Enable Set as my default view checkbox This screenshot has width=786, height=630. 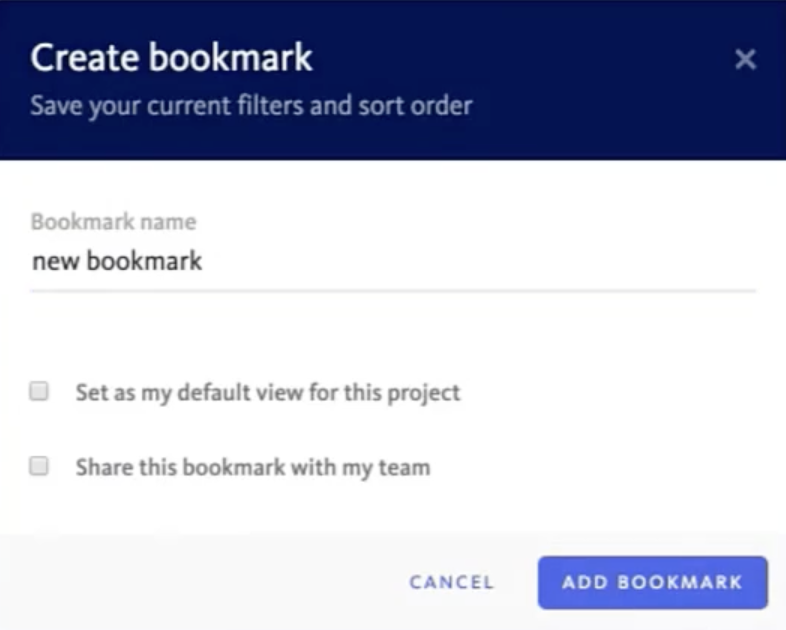pos(39,391)
